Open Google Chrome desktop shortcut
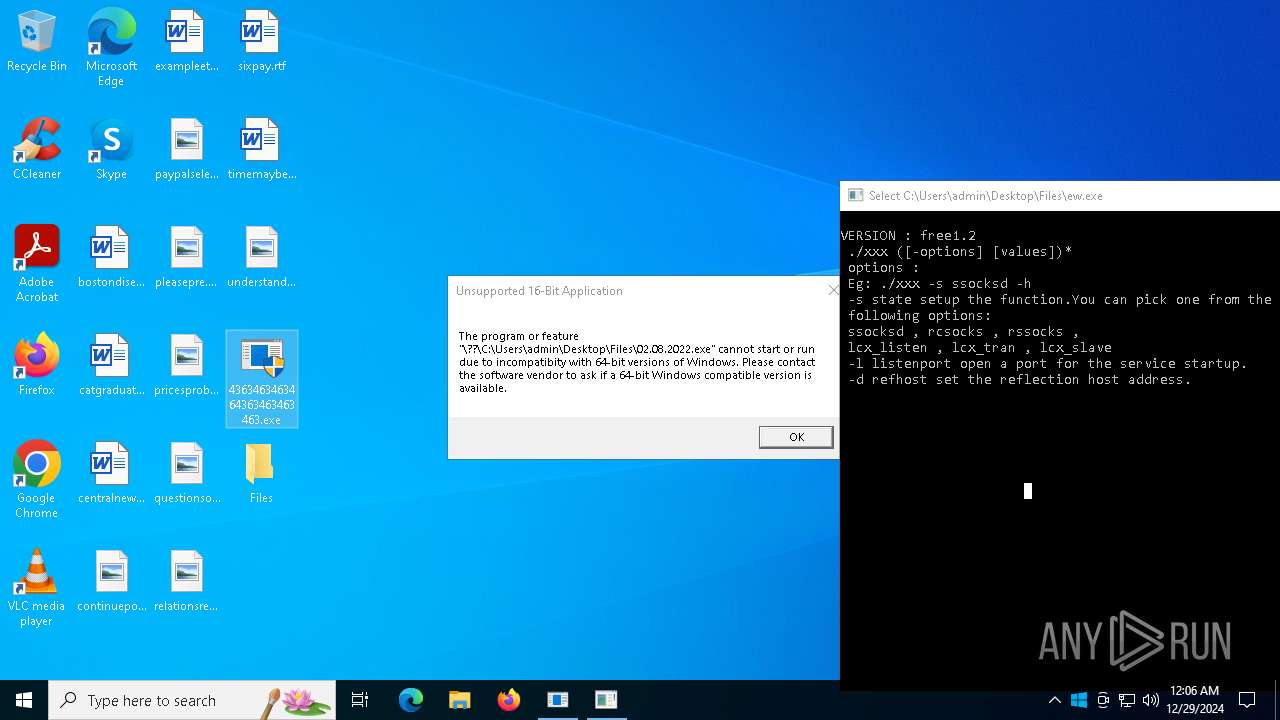Image resolution: width=1280 pixels, height=720 pixels. click(37, 480)
